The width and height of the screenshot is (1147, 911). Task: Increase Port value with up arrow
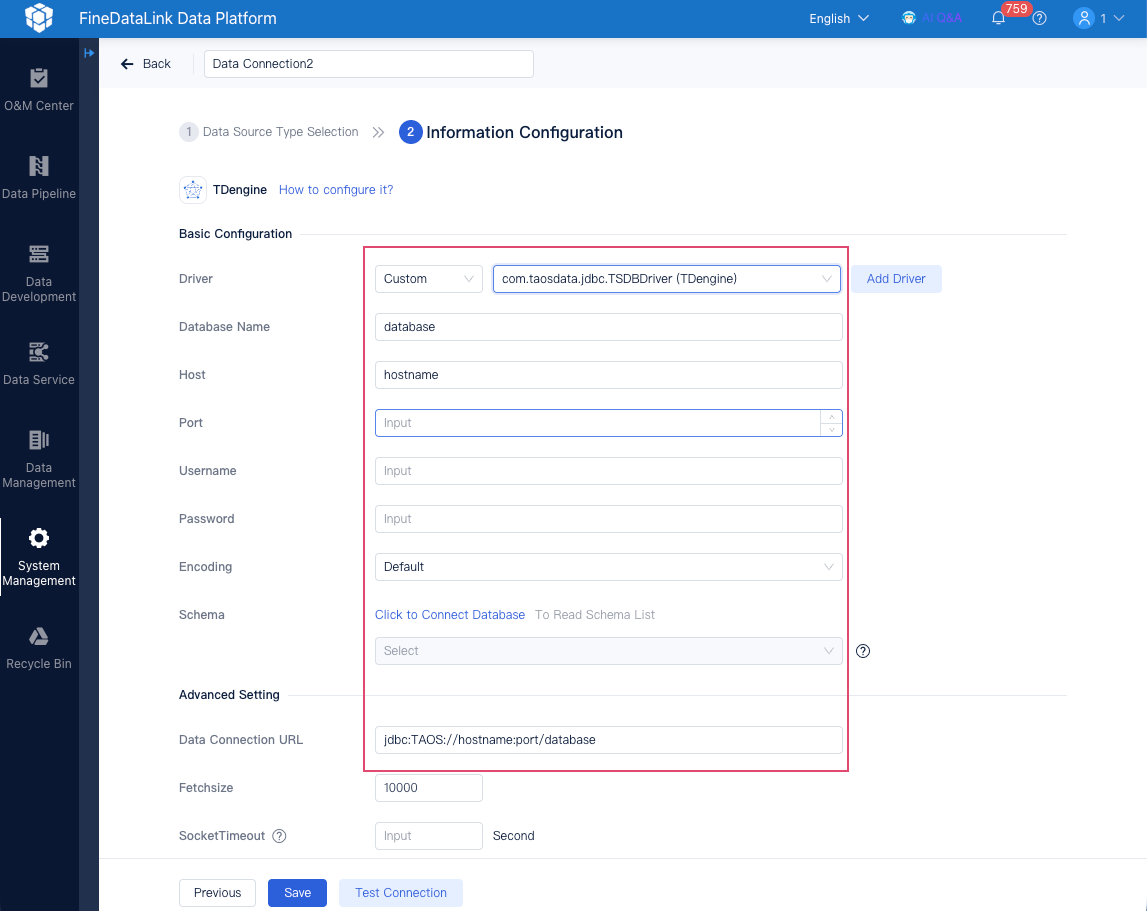(831, 416)
